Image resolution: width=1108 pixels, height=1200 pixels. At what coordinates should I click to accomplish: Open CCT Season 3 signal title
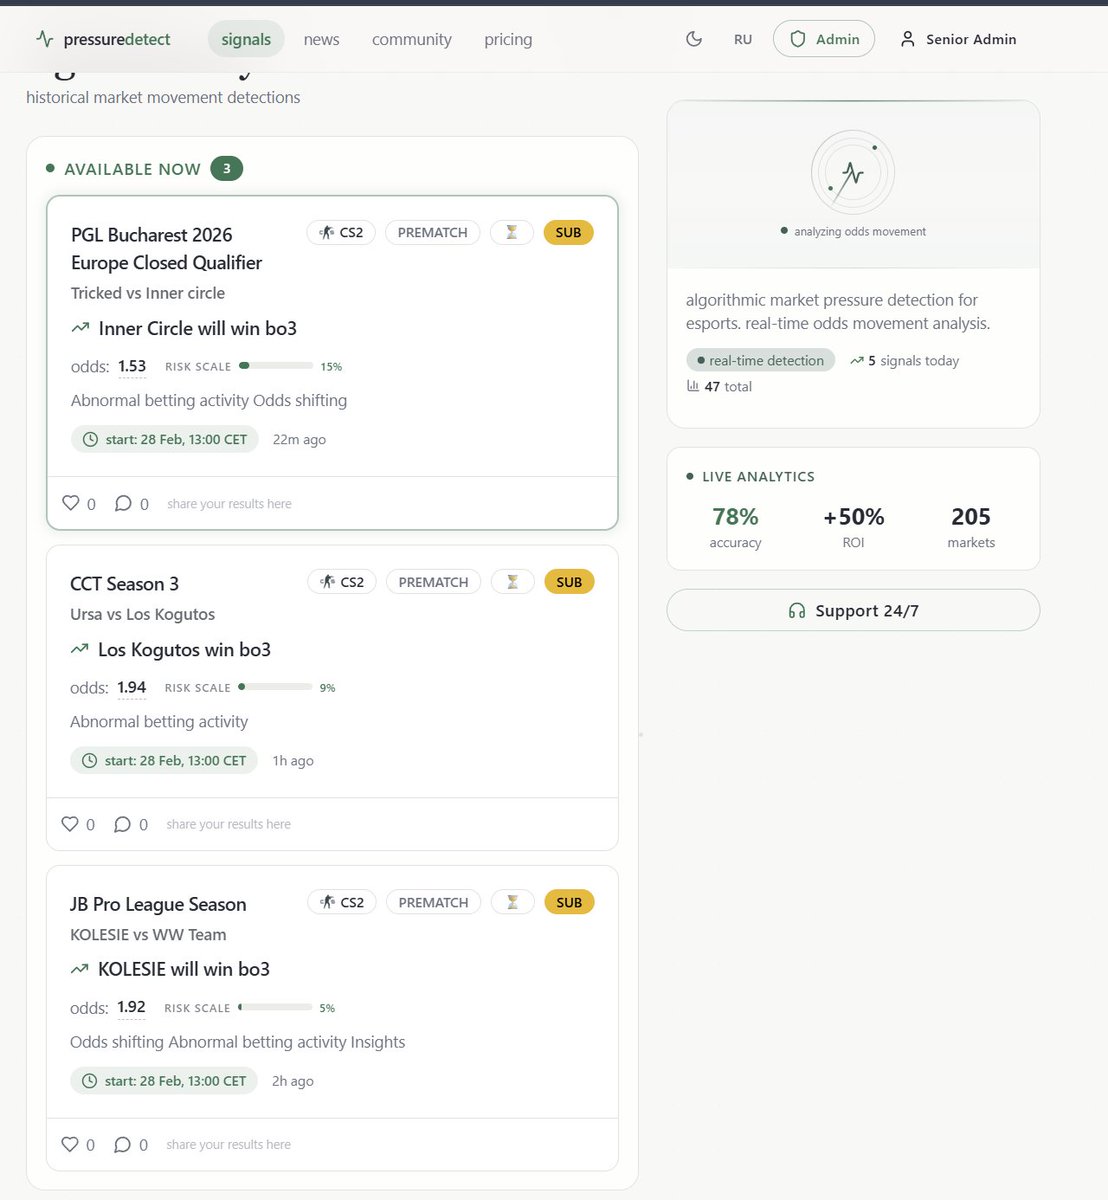pyautogui.click(x=124, y=584)
